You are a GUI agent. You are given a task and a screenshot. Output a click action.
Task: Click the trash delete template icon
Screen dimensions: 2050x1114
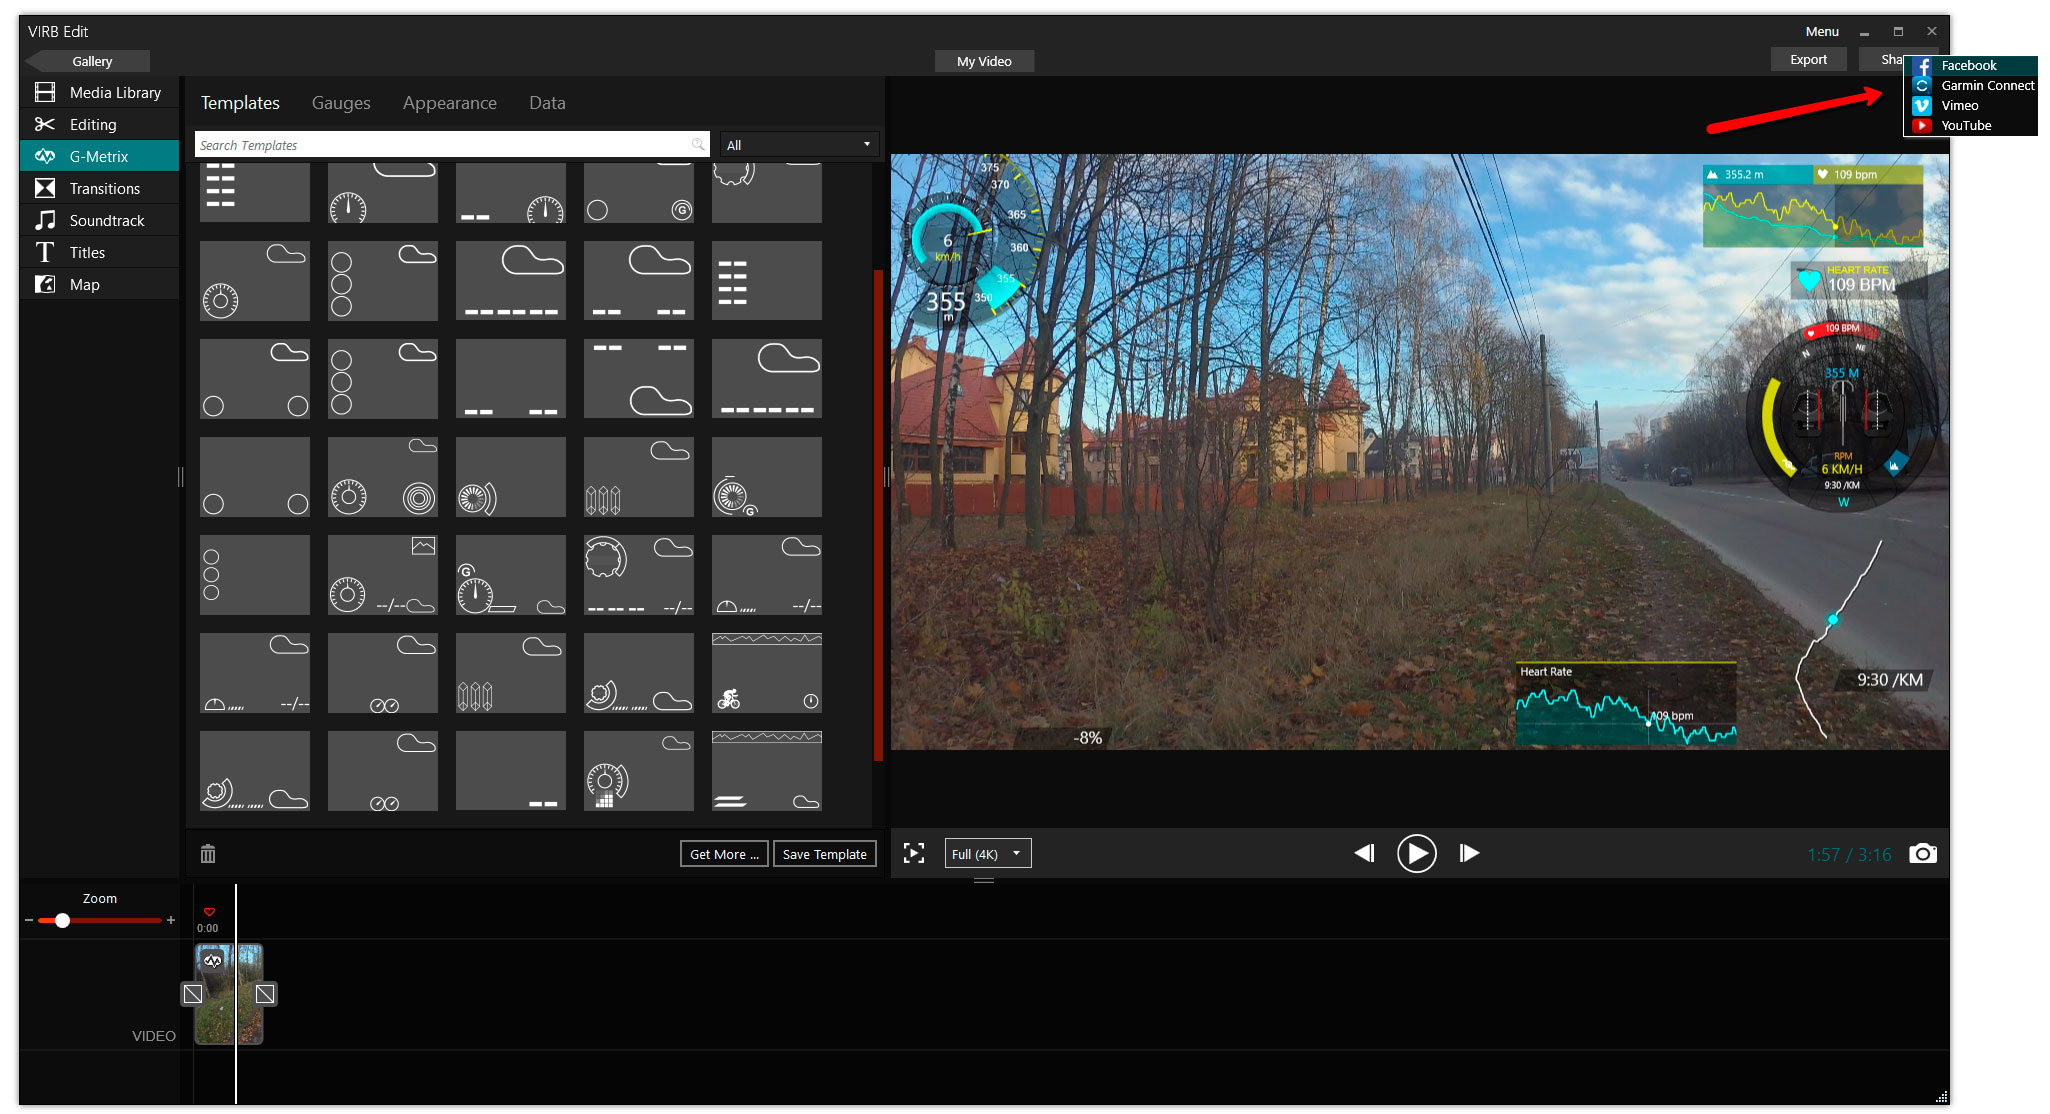tap(208, 854)
